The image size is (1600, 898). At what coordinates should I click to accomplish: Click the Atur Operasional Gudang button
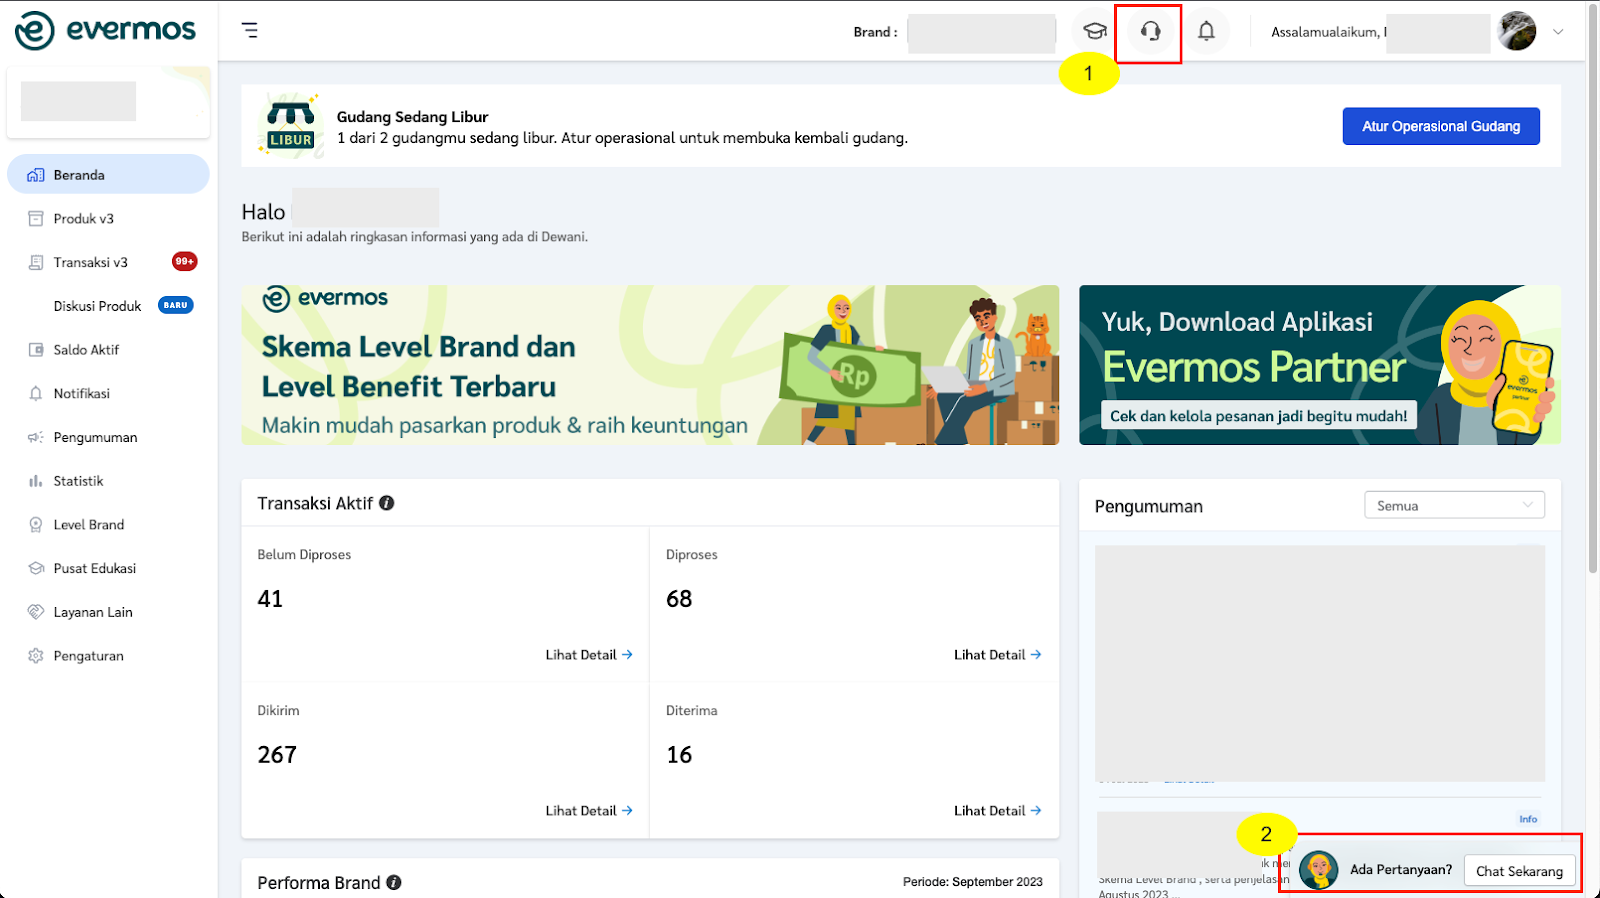pyautogui.click(x=1441, y=126)
